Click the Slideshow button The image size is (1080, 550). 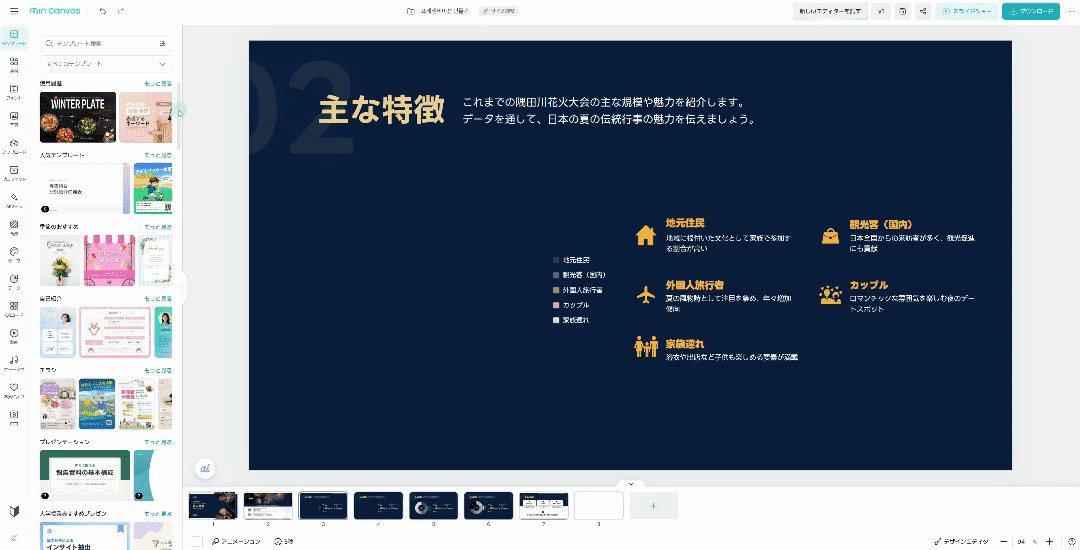tap(967, 11)
